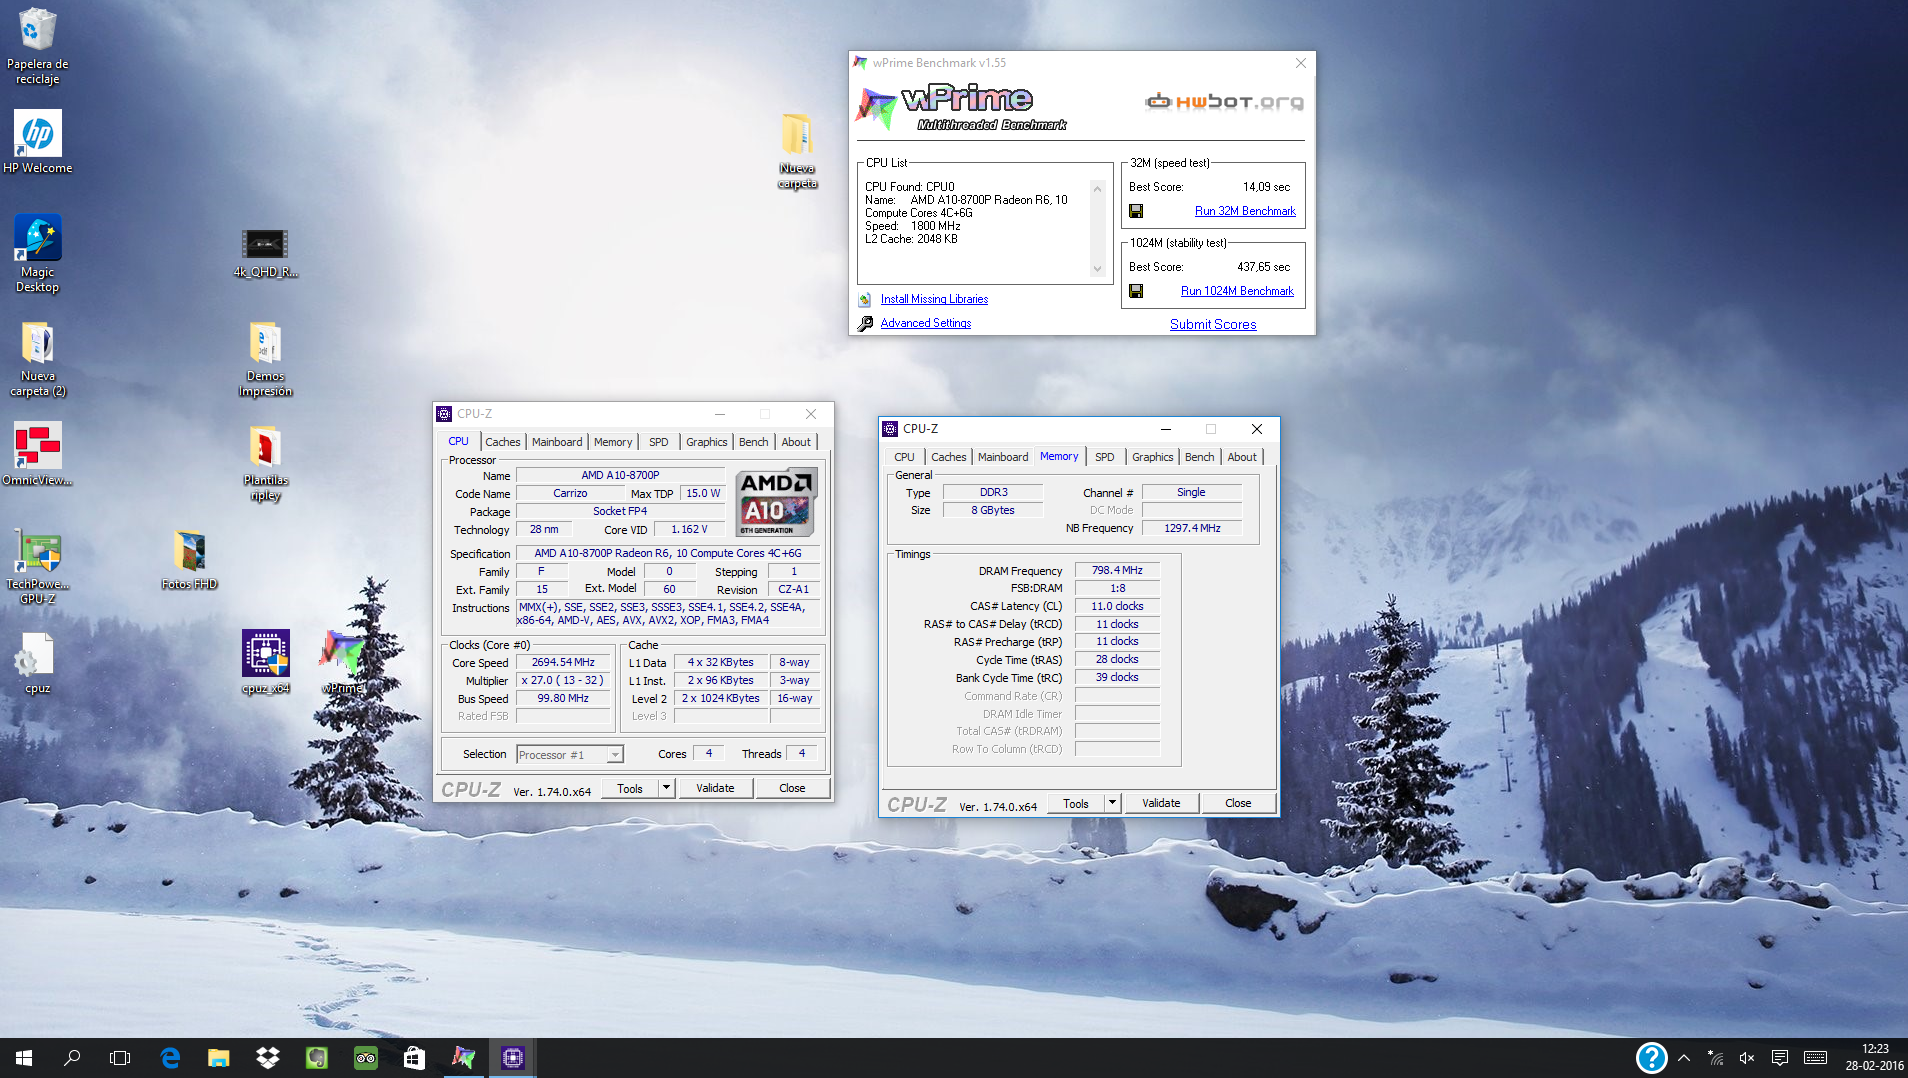The width and height of the screenshot is (1908, 1078).
Task: Click the save icon for 1024M score
Action: [1136, 291]
